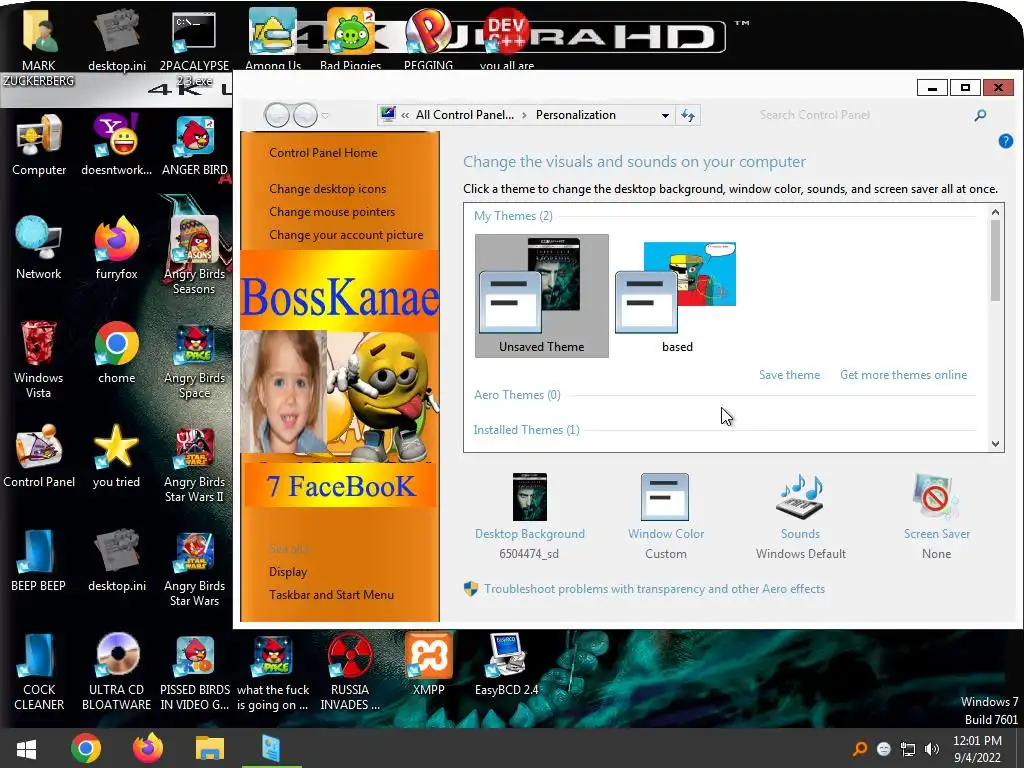Image resolution: width=1024 pixels, height=768 pixels.
Task: Open Change your account picture link
Action: point(346,235)
